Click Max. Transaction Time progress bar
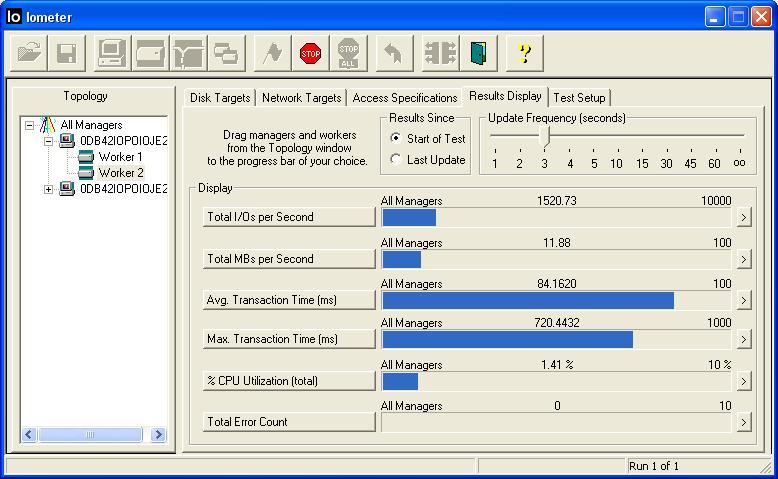 click(557, 340)
